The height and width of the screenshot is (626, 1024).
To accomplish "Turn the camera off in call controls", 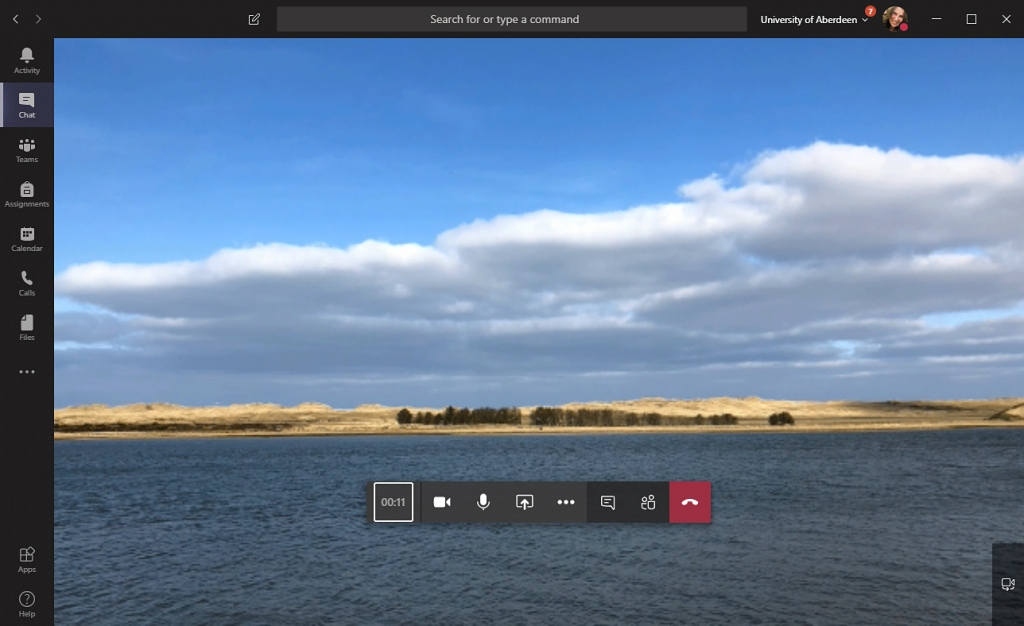I will click(x=442, y=502).
